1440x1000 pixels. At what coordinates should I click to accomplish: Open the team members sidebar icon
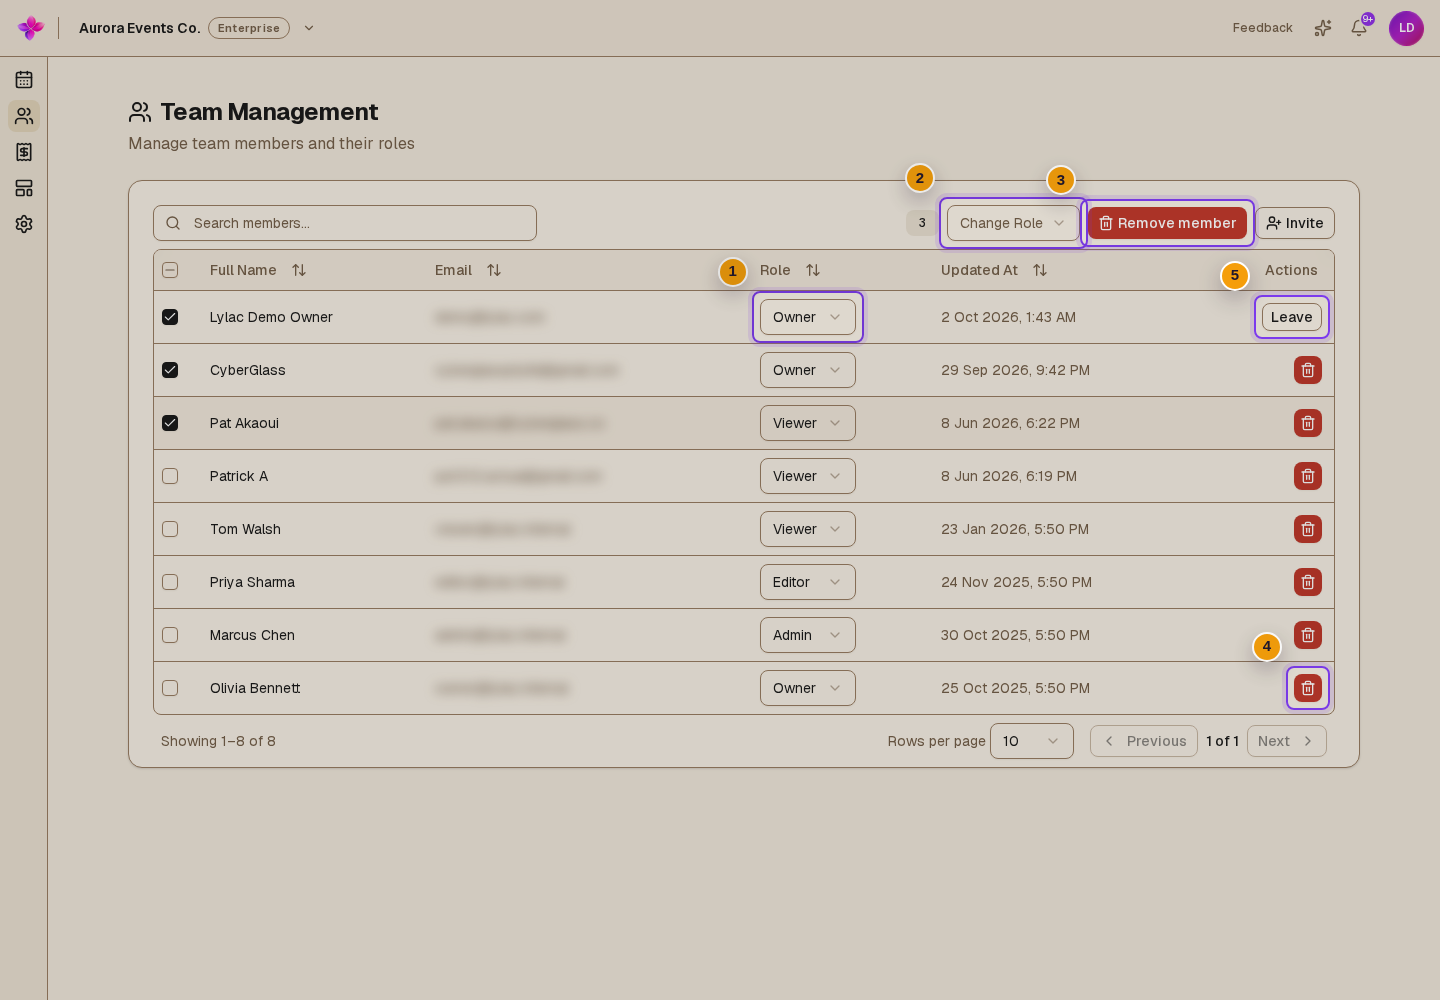(x=24, y=116)
